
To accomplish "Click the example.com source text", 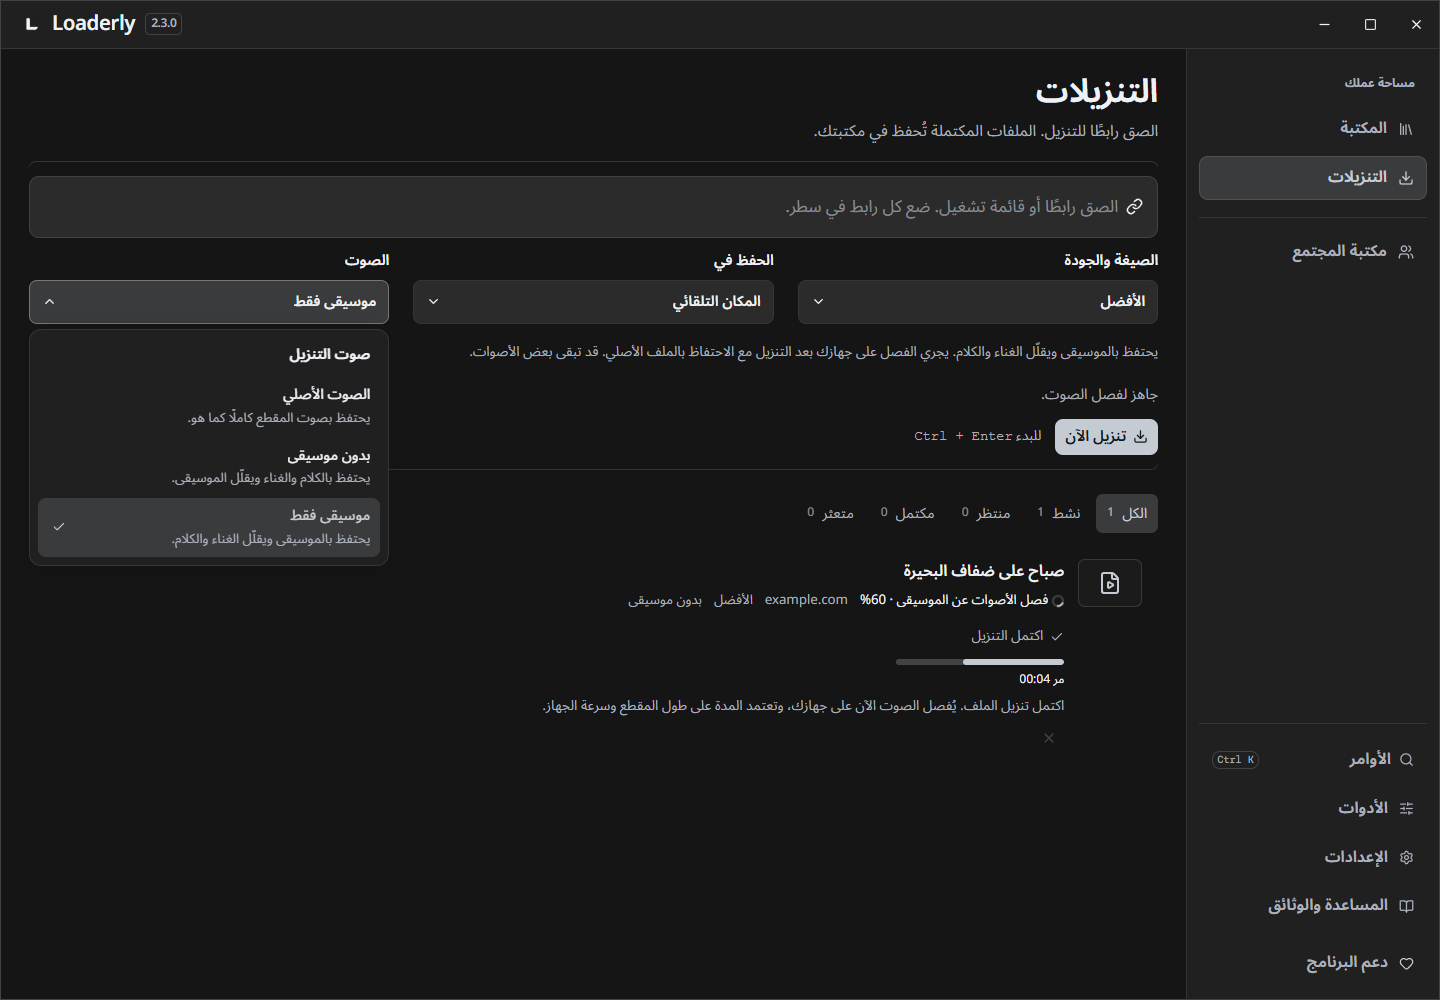I will (x=806, y=600).
